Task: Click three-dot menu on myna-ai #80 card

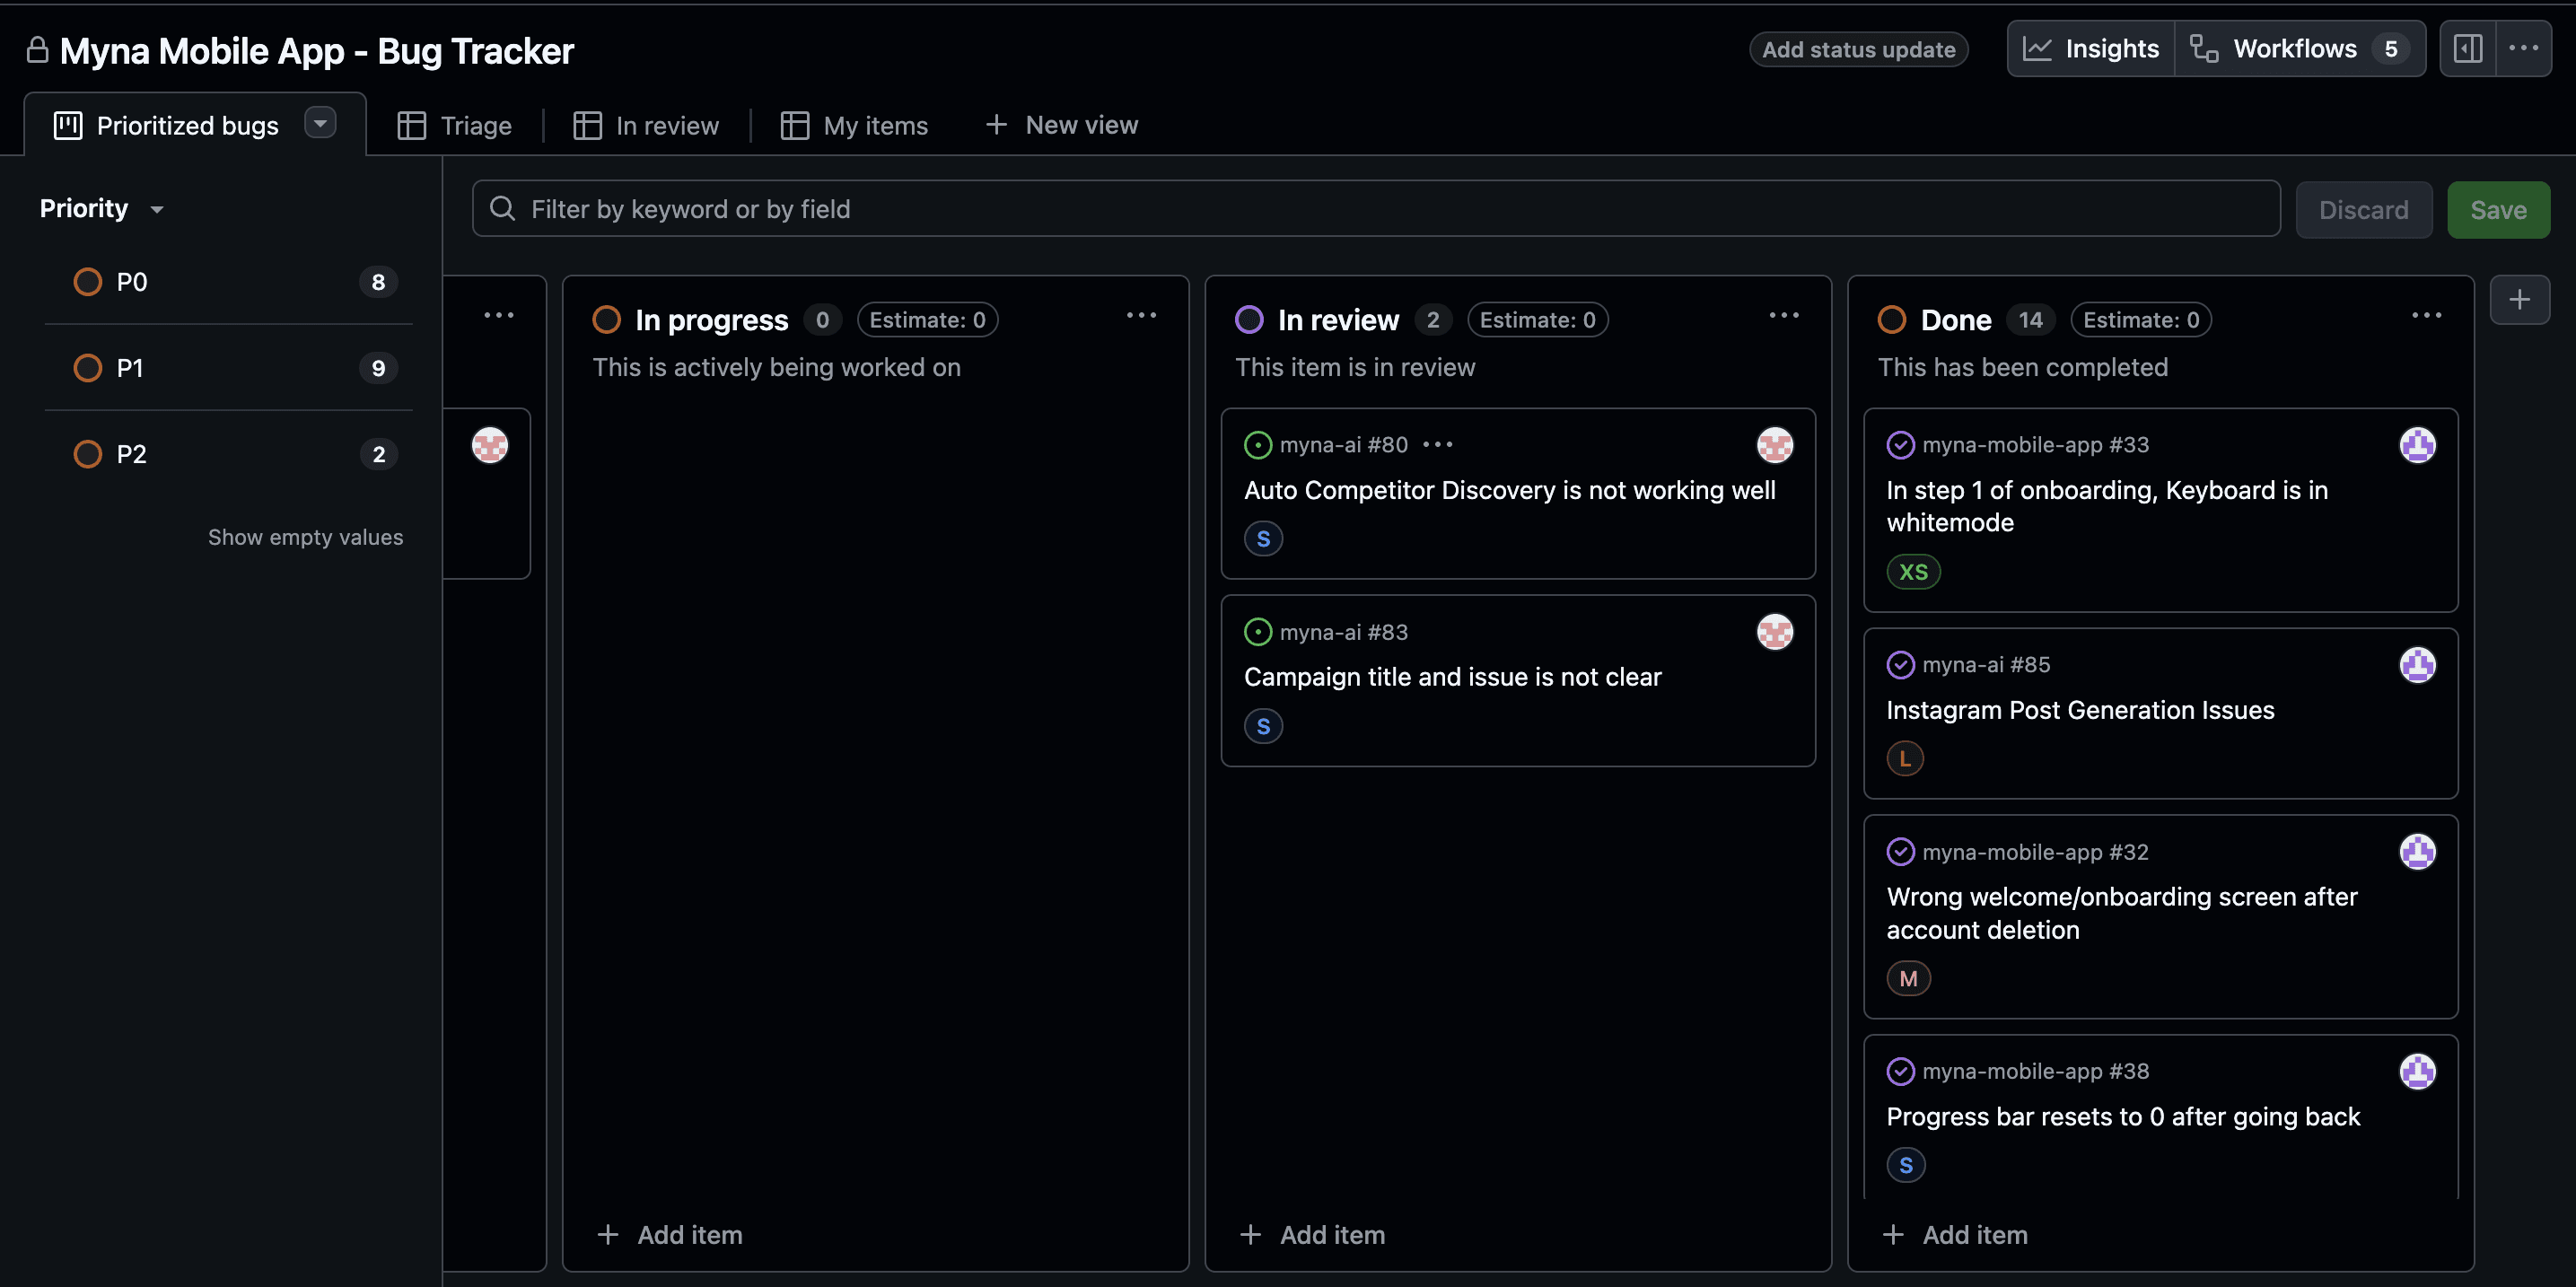Action: click(1437, 444)
